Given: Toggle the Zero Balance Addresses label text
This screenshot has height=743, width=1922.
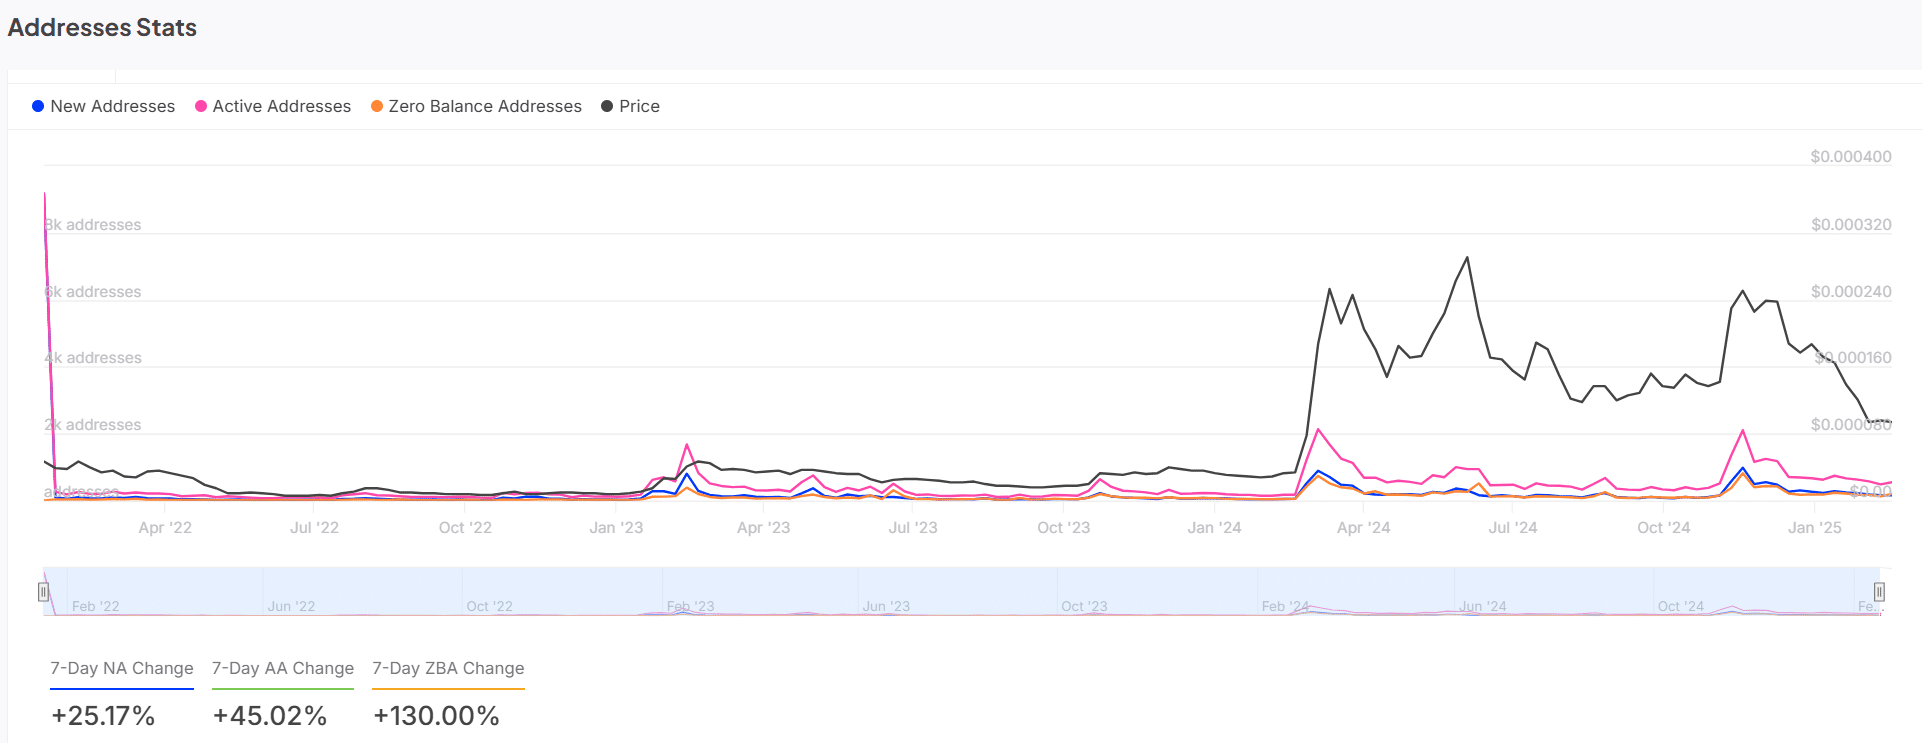Looking at the screenshot, I should tap(485, 106).
